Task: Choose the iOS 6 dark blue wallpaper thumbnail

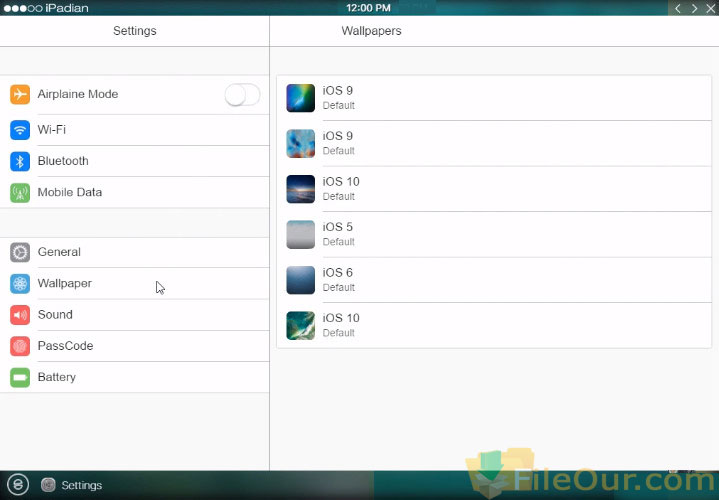Action: (301, 280)
